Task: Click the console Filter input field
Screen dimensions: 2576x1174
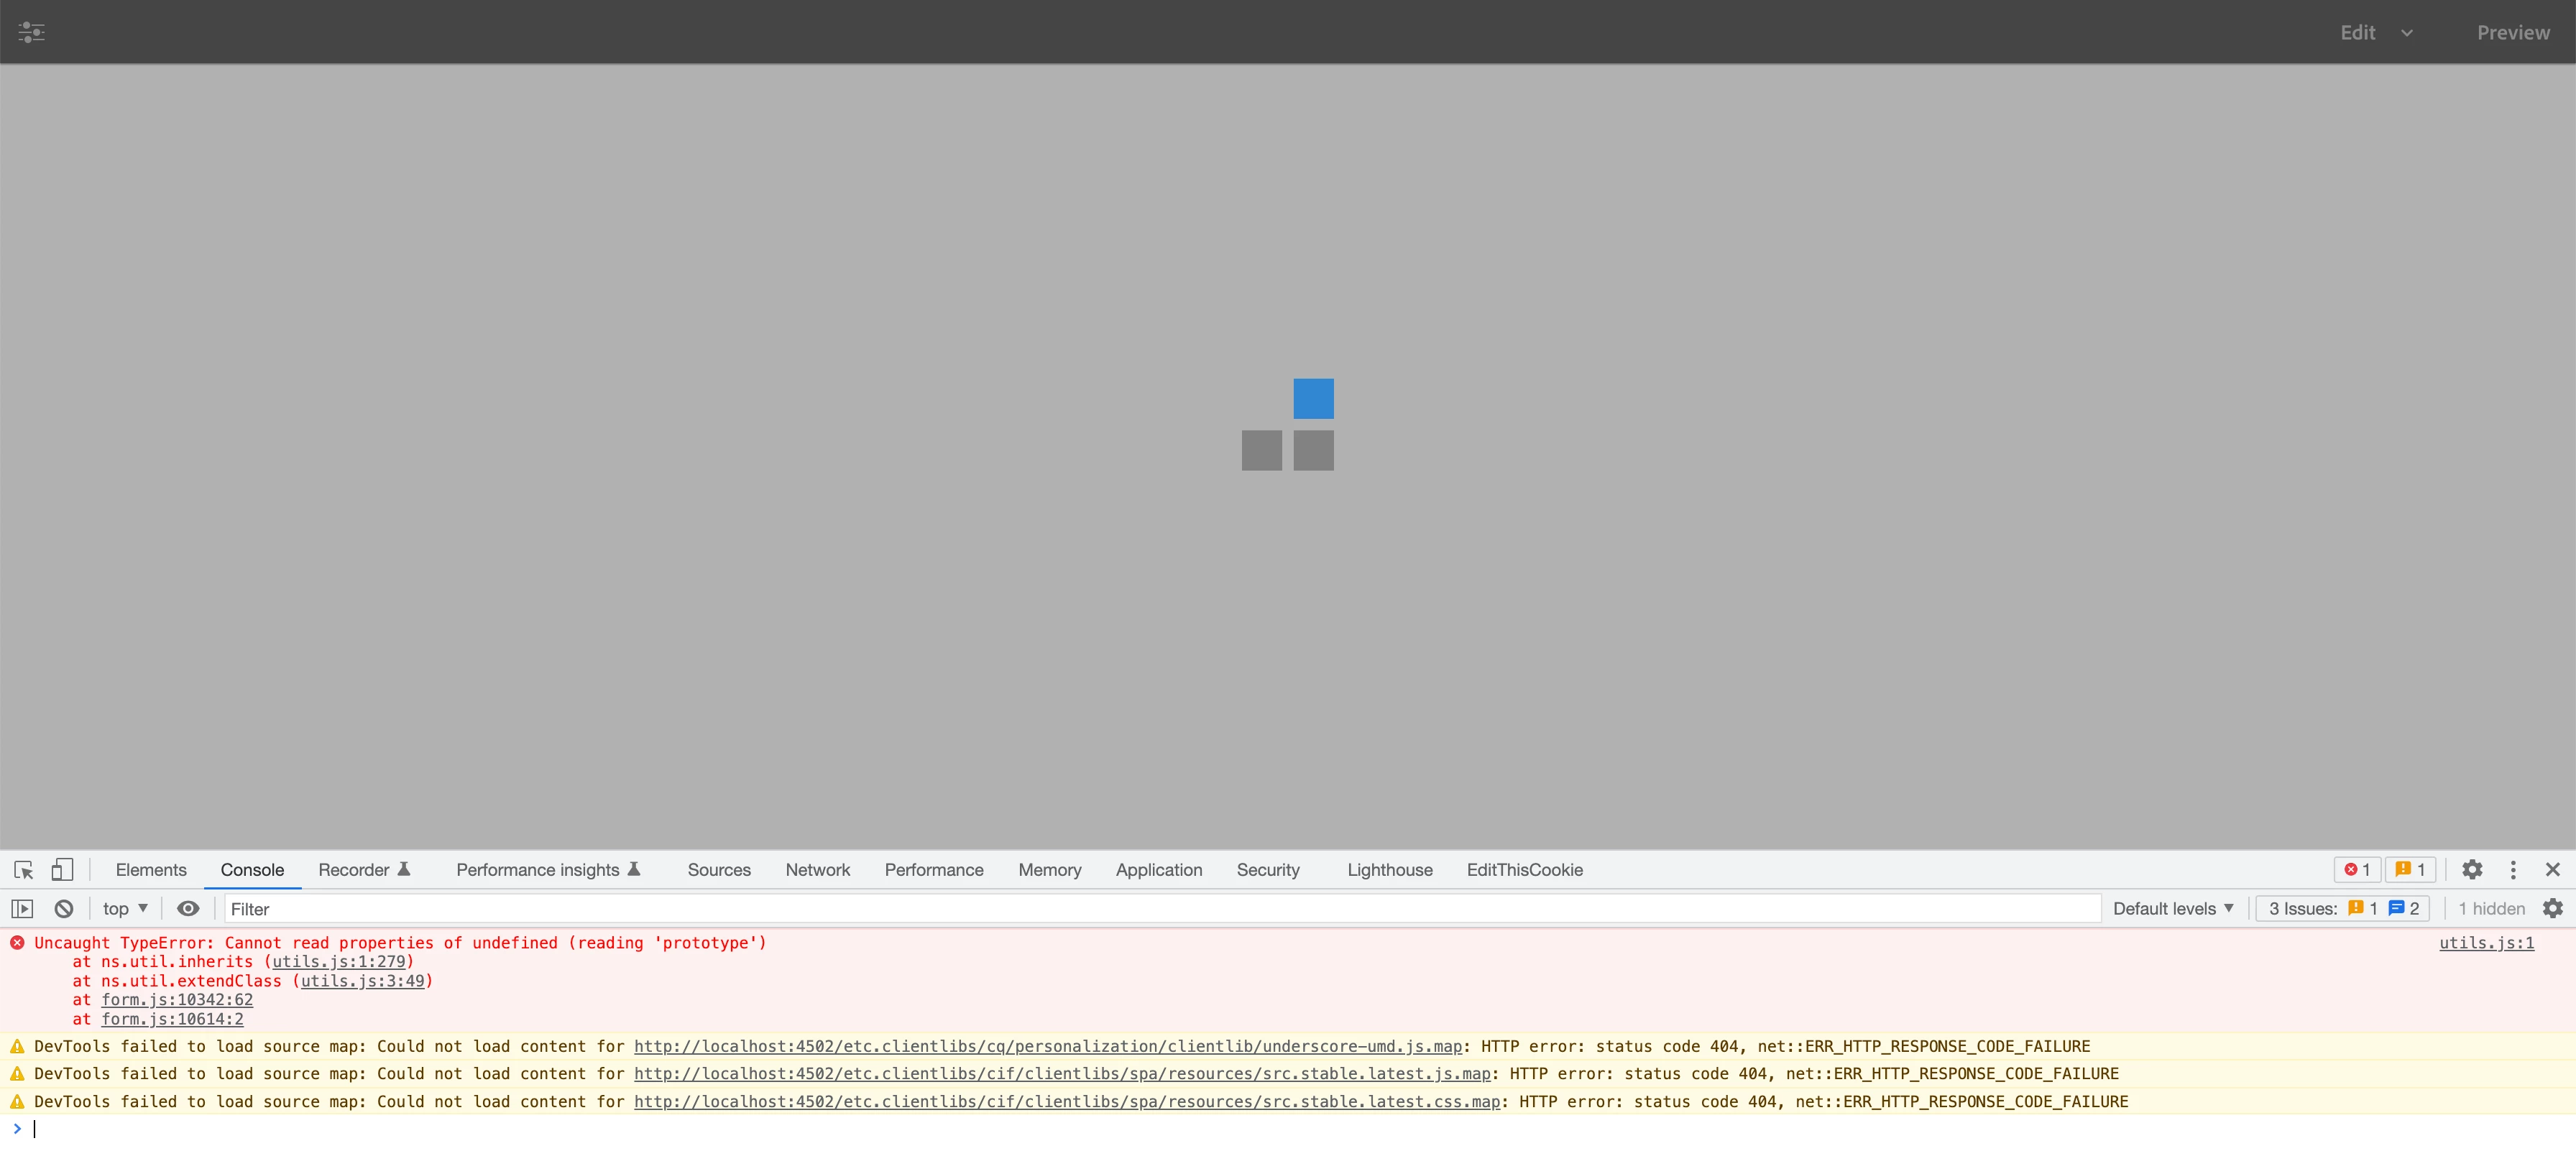Action: coord(1160,909)
